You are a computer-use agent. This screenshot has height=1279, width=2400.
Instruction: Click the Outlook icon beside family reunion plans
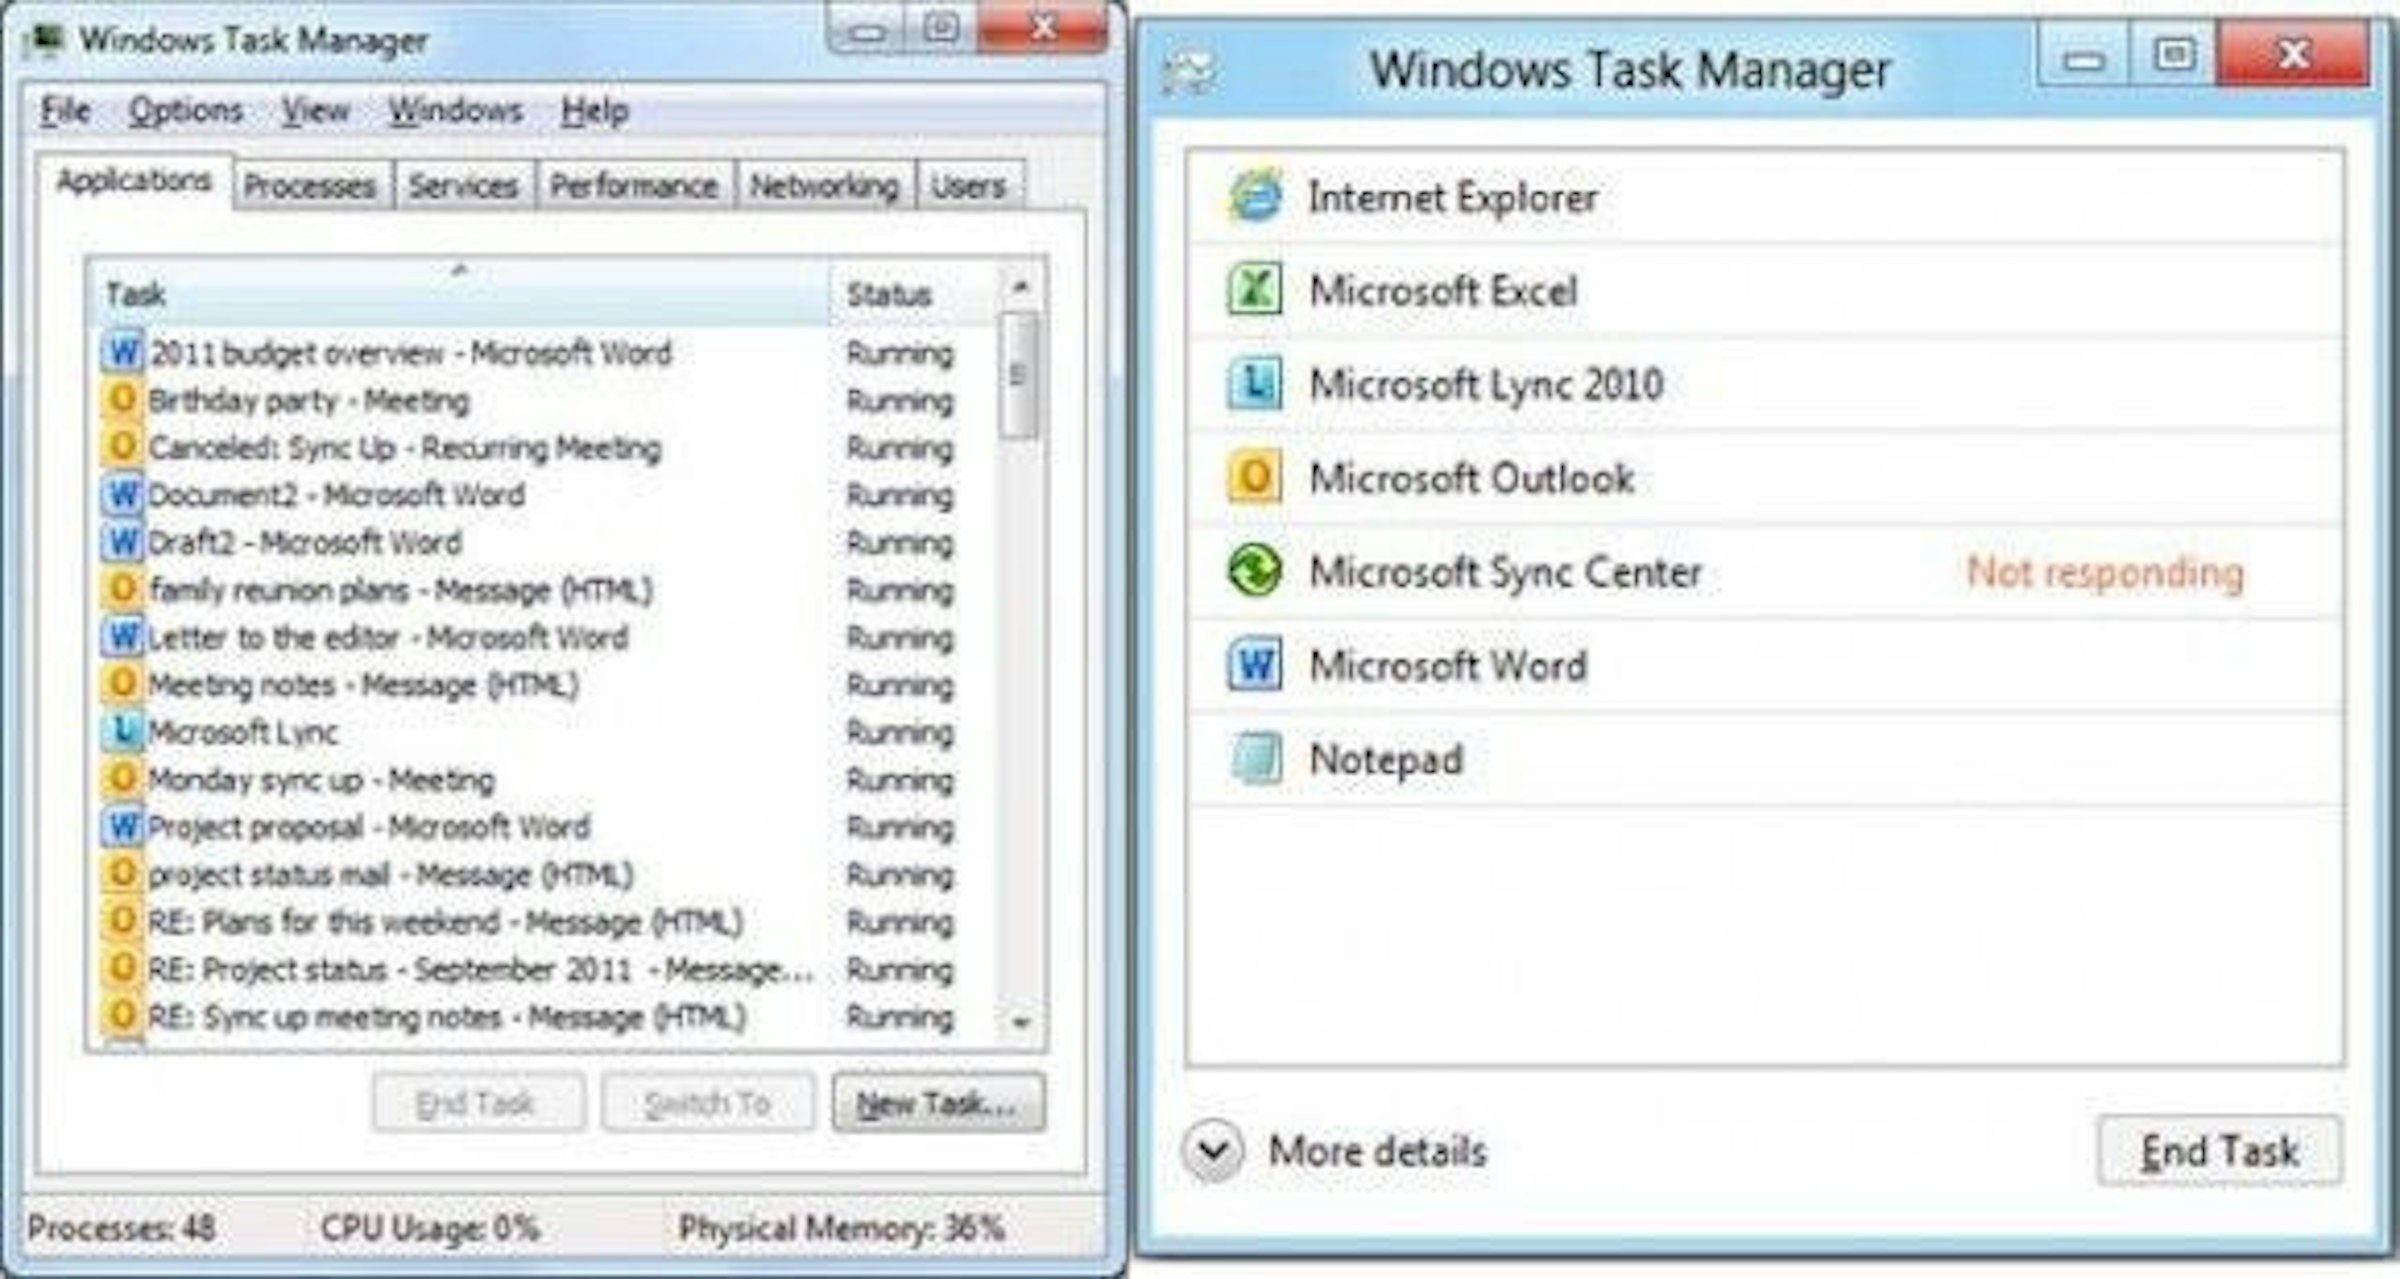(122, 590)
